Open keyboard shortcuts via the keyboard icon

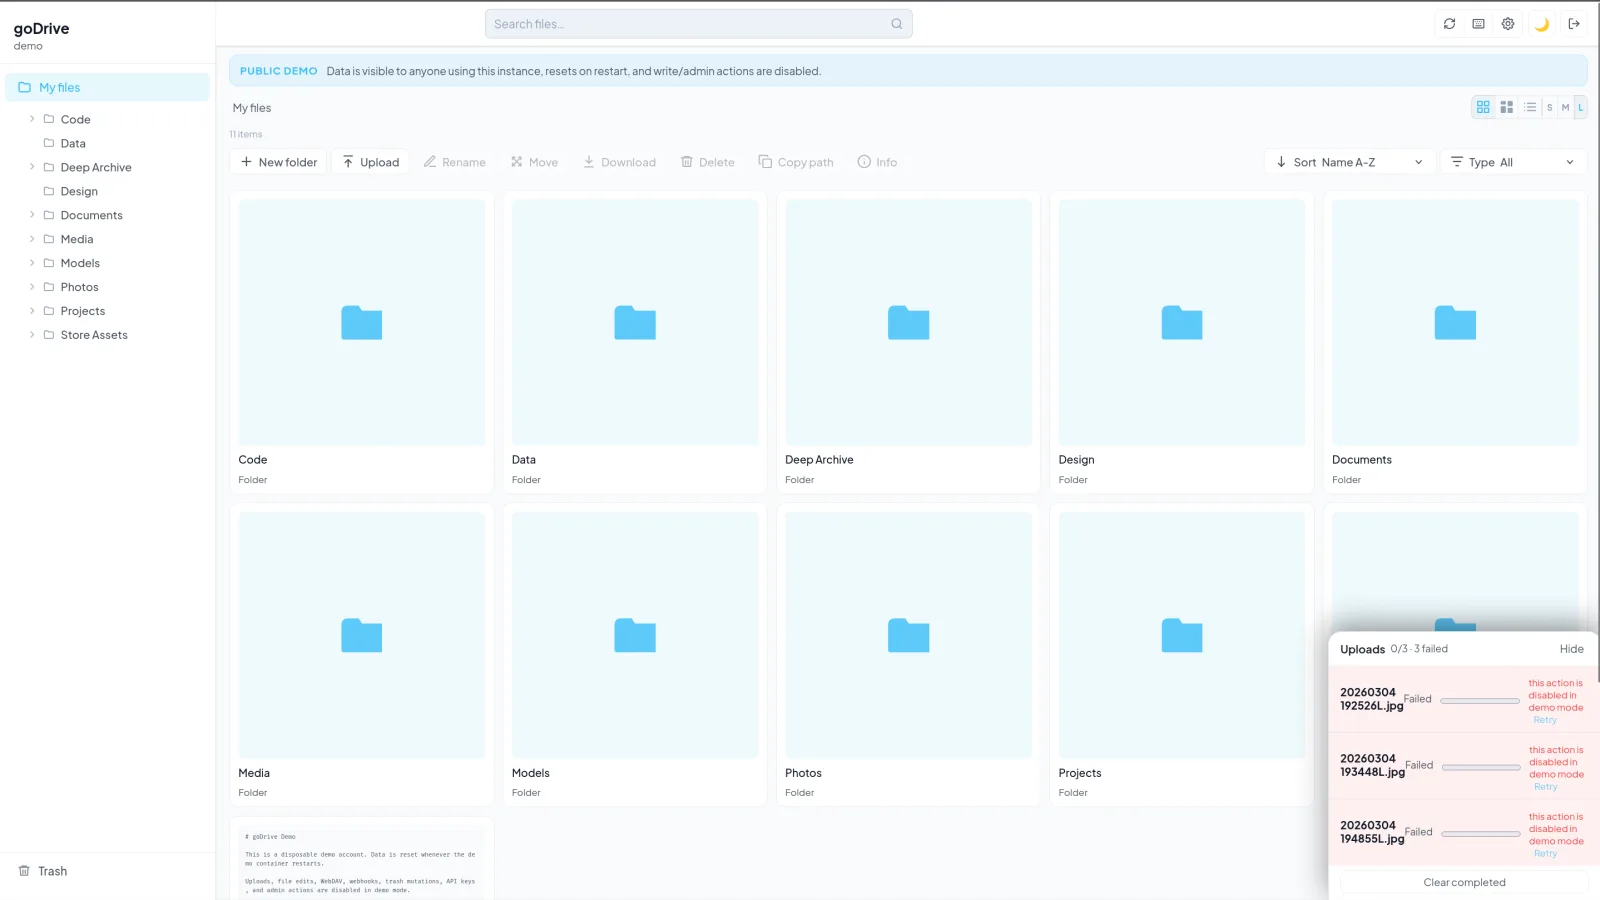pyautogui.click(x=1478, y=24)
